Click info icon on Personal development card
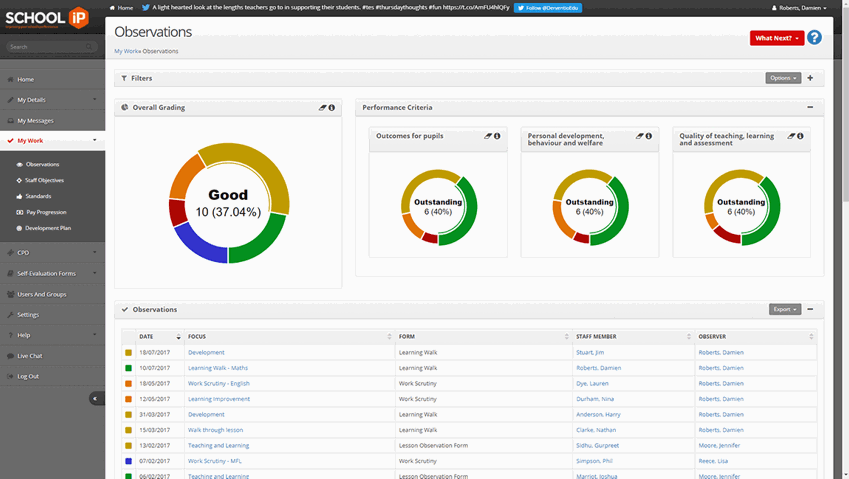This screenshot has height=479, width=849. click(649, 136)
